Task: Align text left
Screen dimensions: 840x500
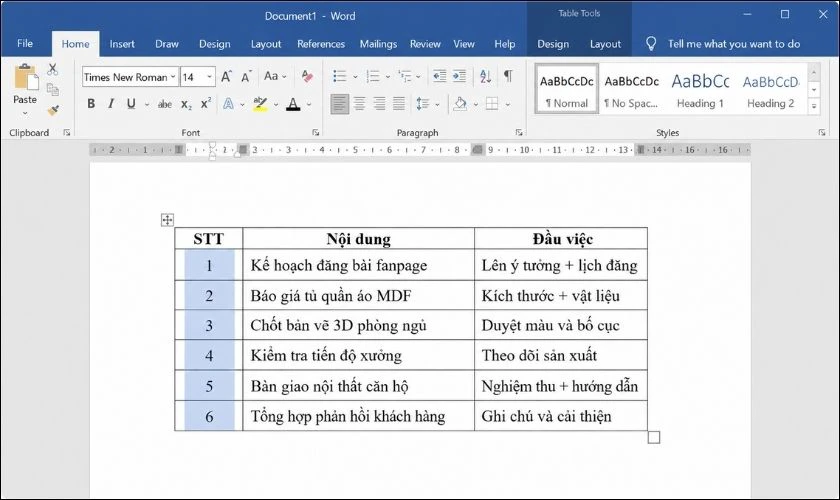Action: [339, 104]
